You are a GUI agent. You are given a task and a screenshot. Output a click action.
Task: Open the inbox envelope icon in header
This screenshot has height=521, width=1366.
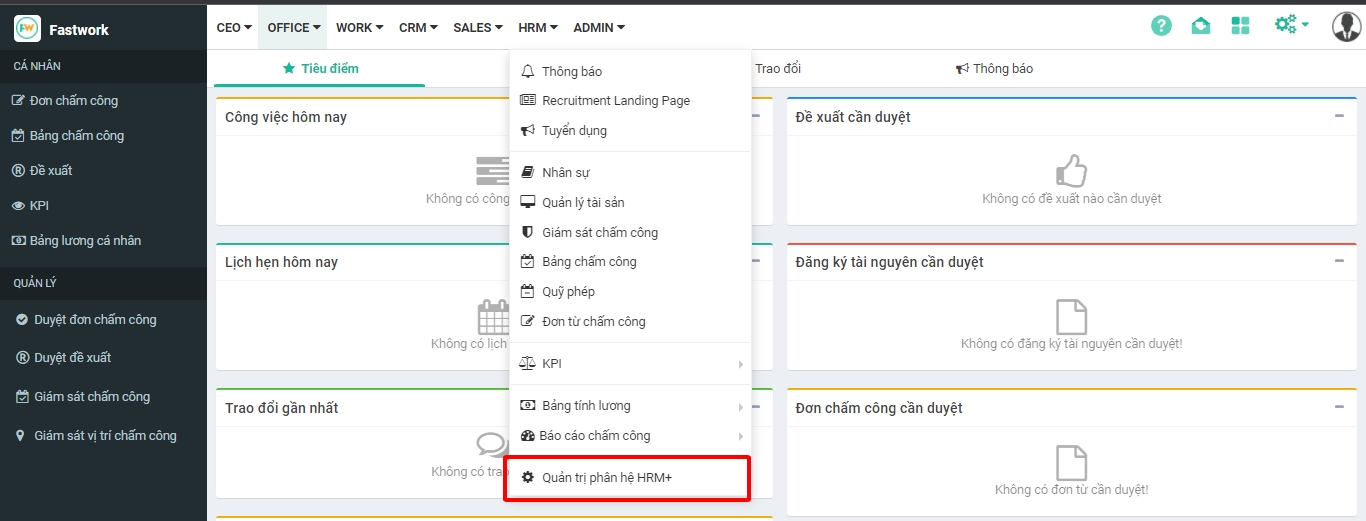tap(1200, 26)
